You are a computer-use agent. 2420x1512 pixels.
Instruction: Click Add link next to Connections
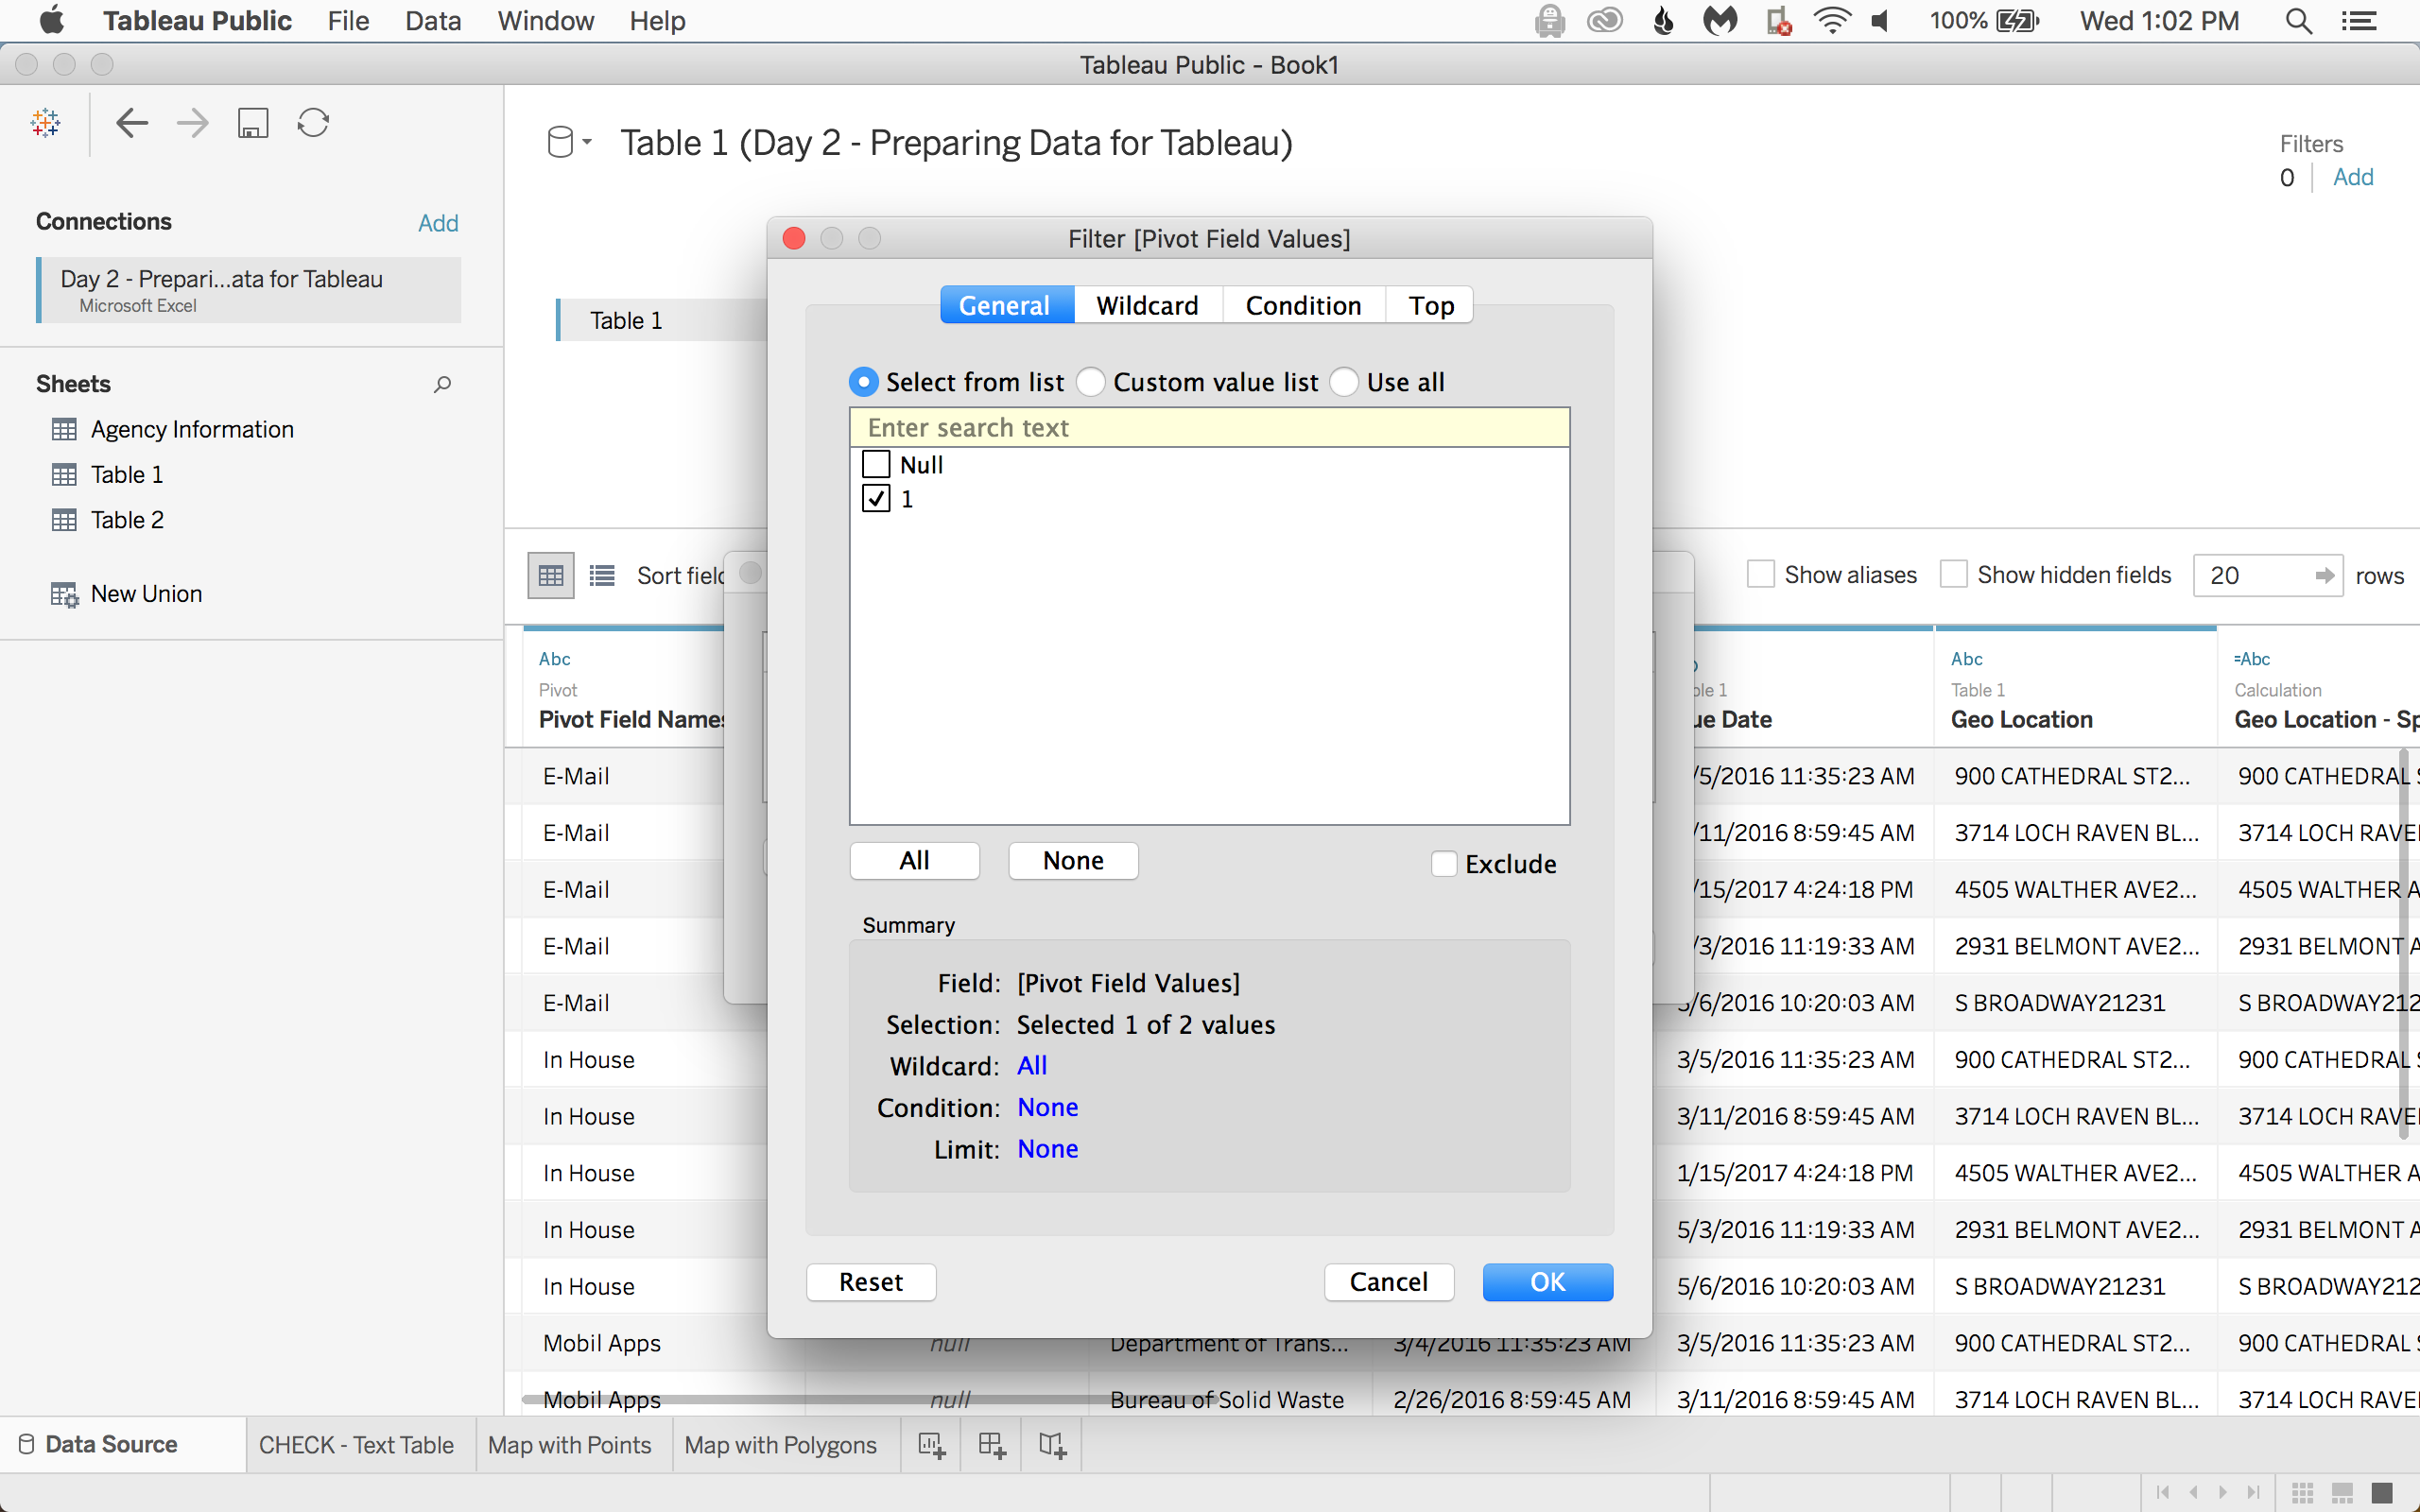pyautogui.click(x=438, y=222)
